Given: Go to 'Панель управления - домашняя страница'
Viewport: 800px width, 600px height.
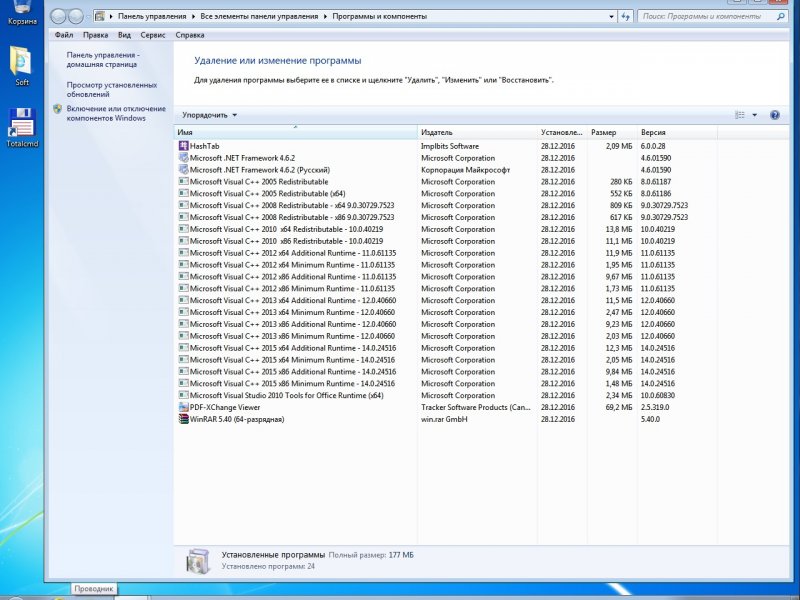Looking at the screenshot, I should [x=103, y=60].
